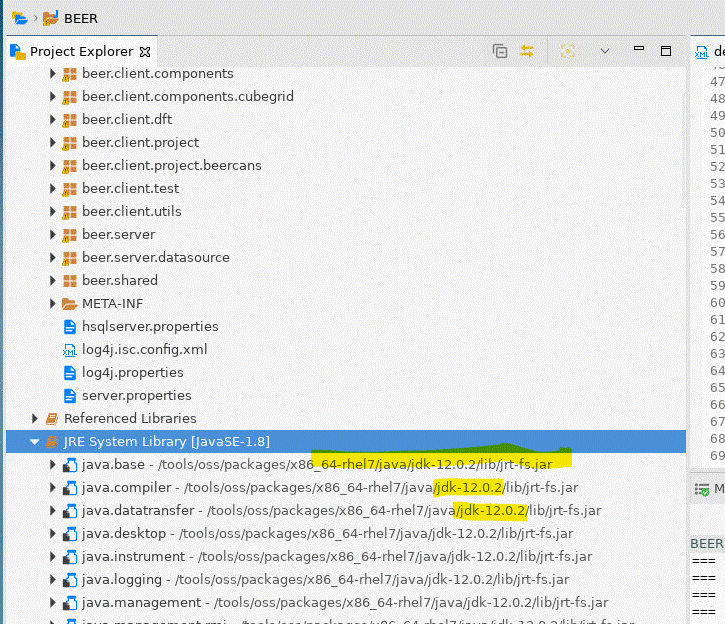The image size is (725, 624).
Task: Expand the beer.client.utils package
Action: tap(52, 212)
